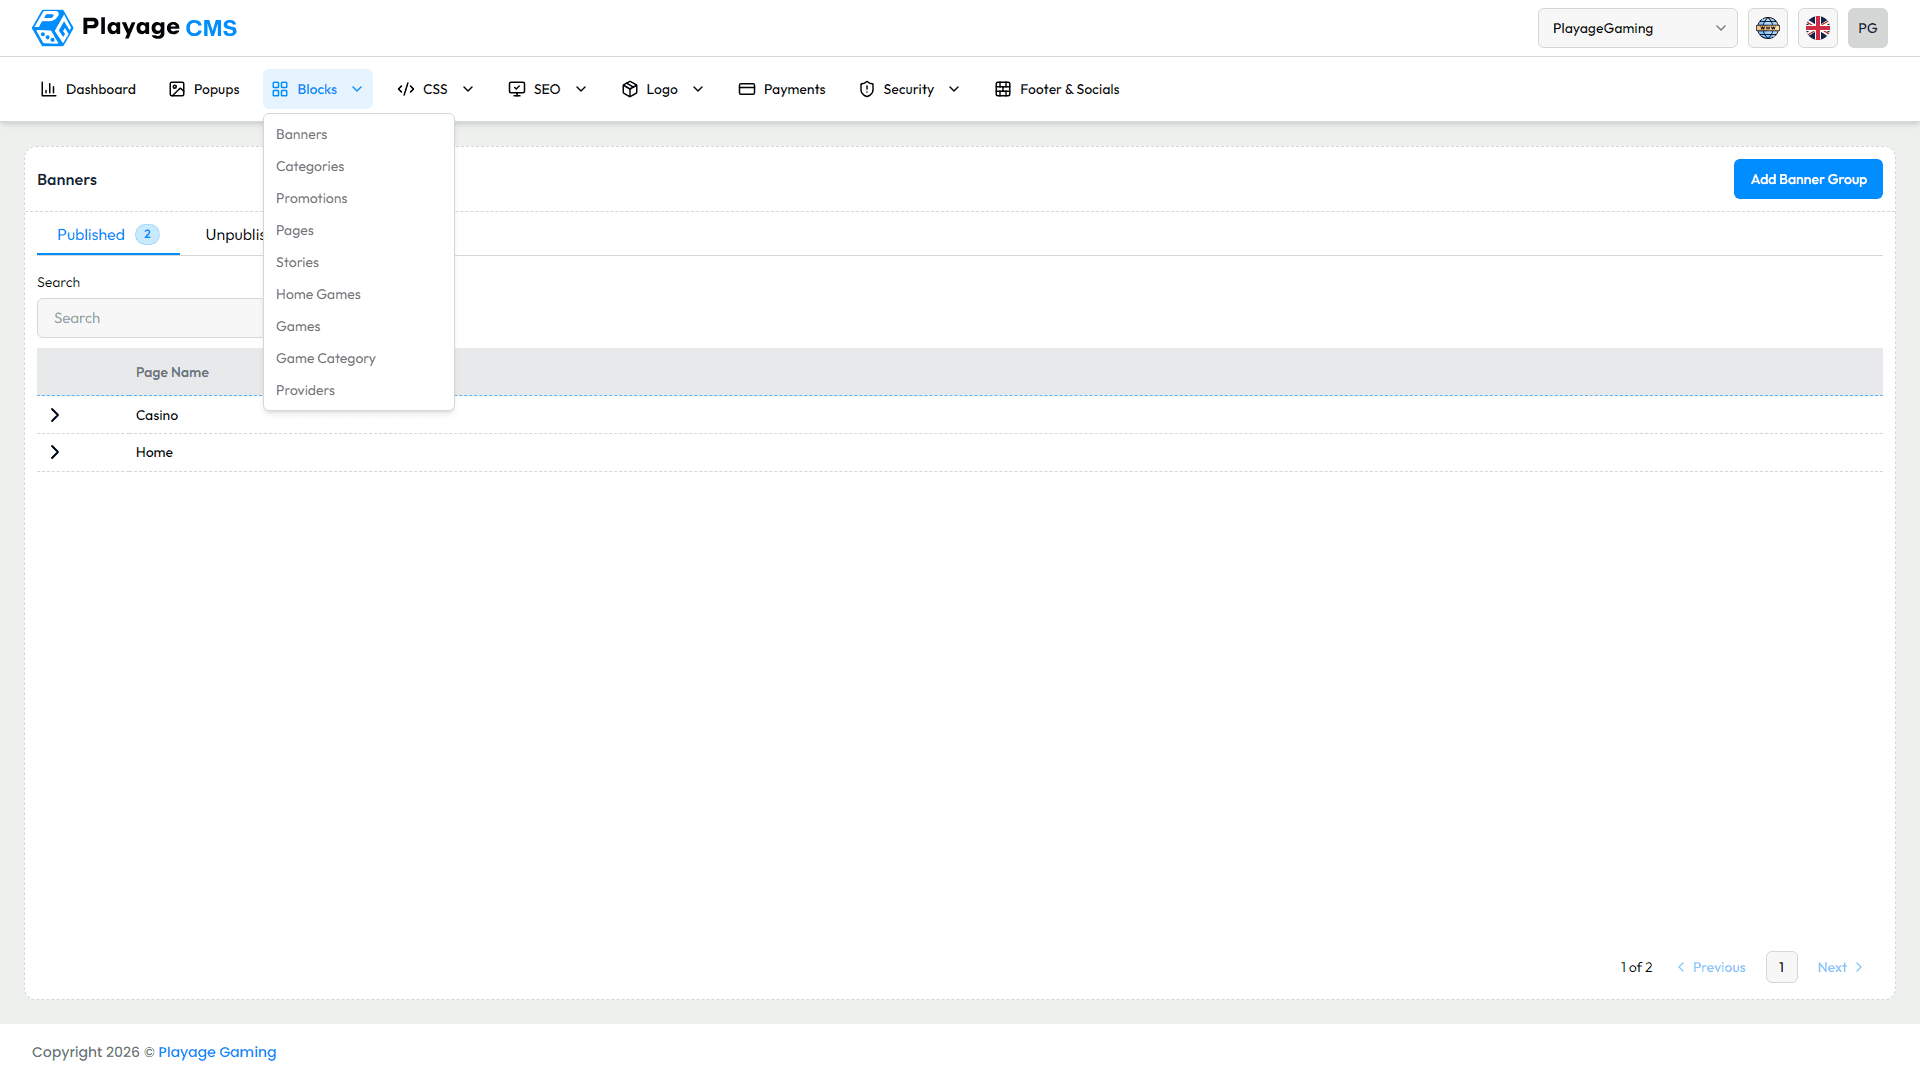The width and height of the screenshot is (1920, 1080).
Task: Click the CSS code brackets icon
Action: (x=406, y=89)
